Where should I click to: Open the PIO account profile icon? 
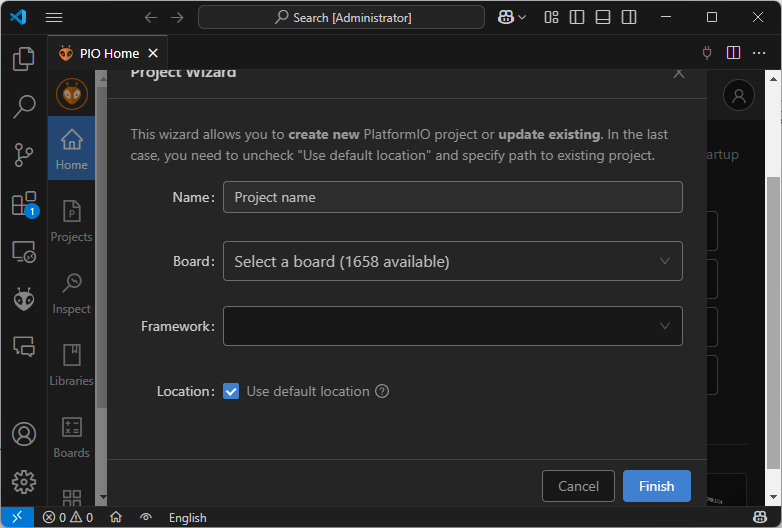coord(739,95)
